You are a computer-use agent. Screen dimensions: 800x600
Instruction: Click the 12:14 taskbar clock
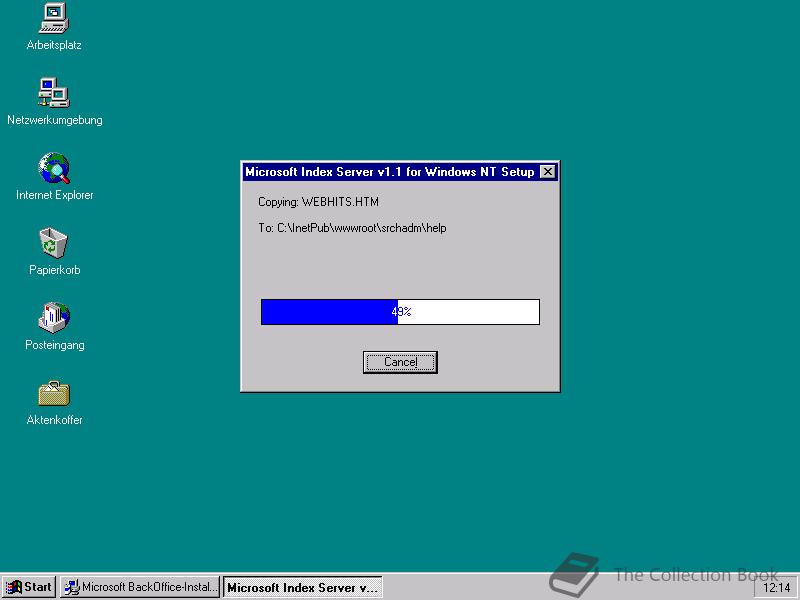776,588
